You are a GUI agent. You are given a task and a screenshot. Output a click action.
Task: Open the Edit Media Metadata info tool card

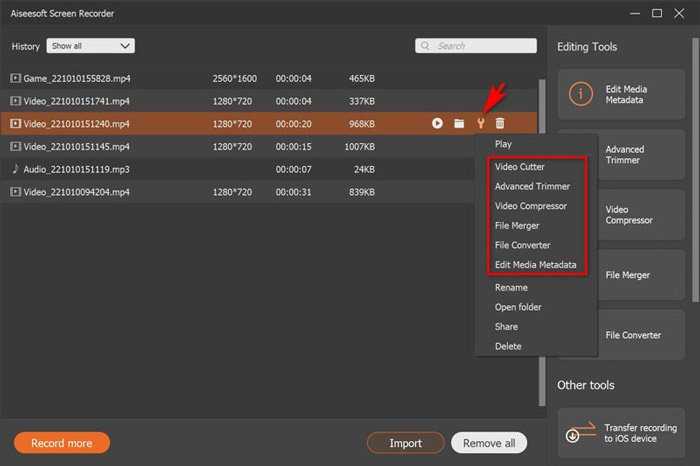click(621, 94)
